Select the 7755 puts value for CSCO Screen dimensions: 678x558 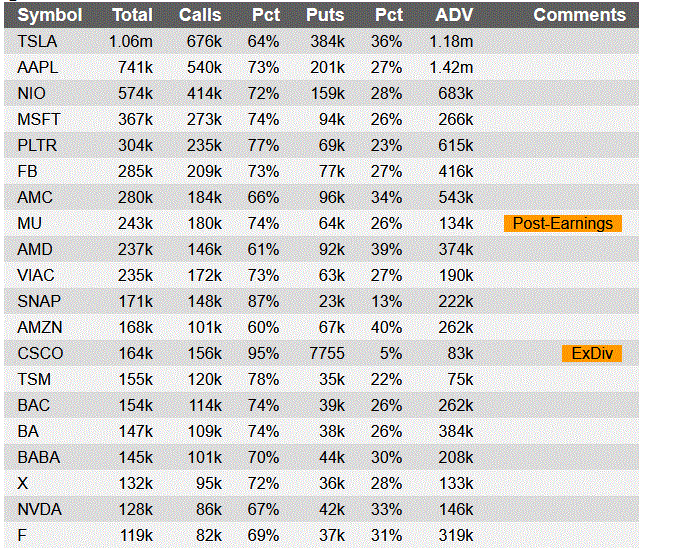pos(325,353)
